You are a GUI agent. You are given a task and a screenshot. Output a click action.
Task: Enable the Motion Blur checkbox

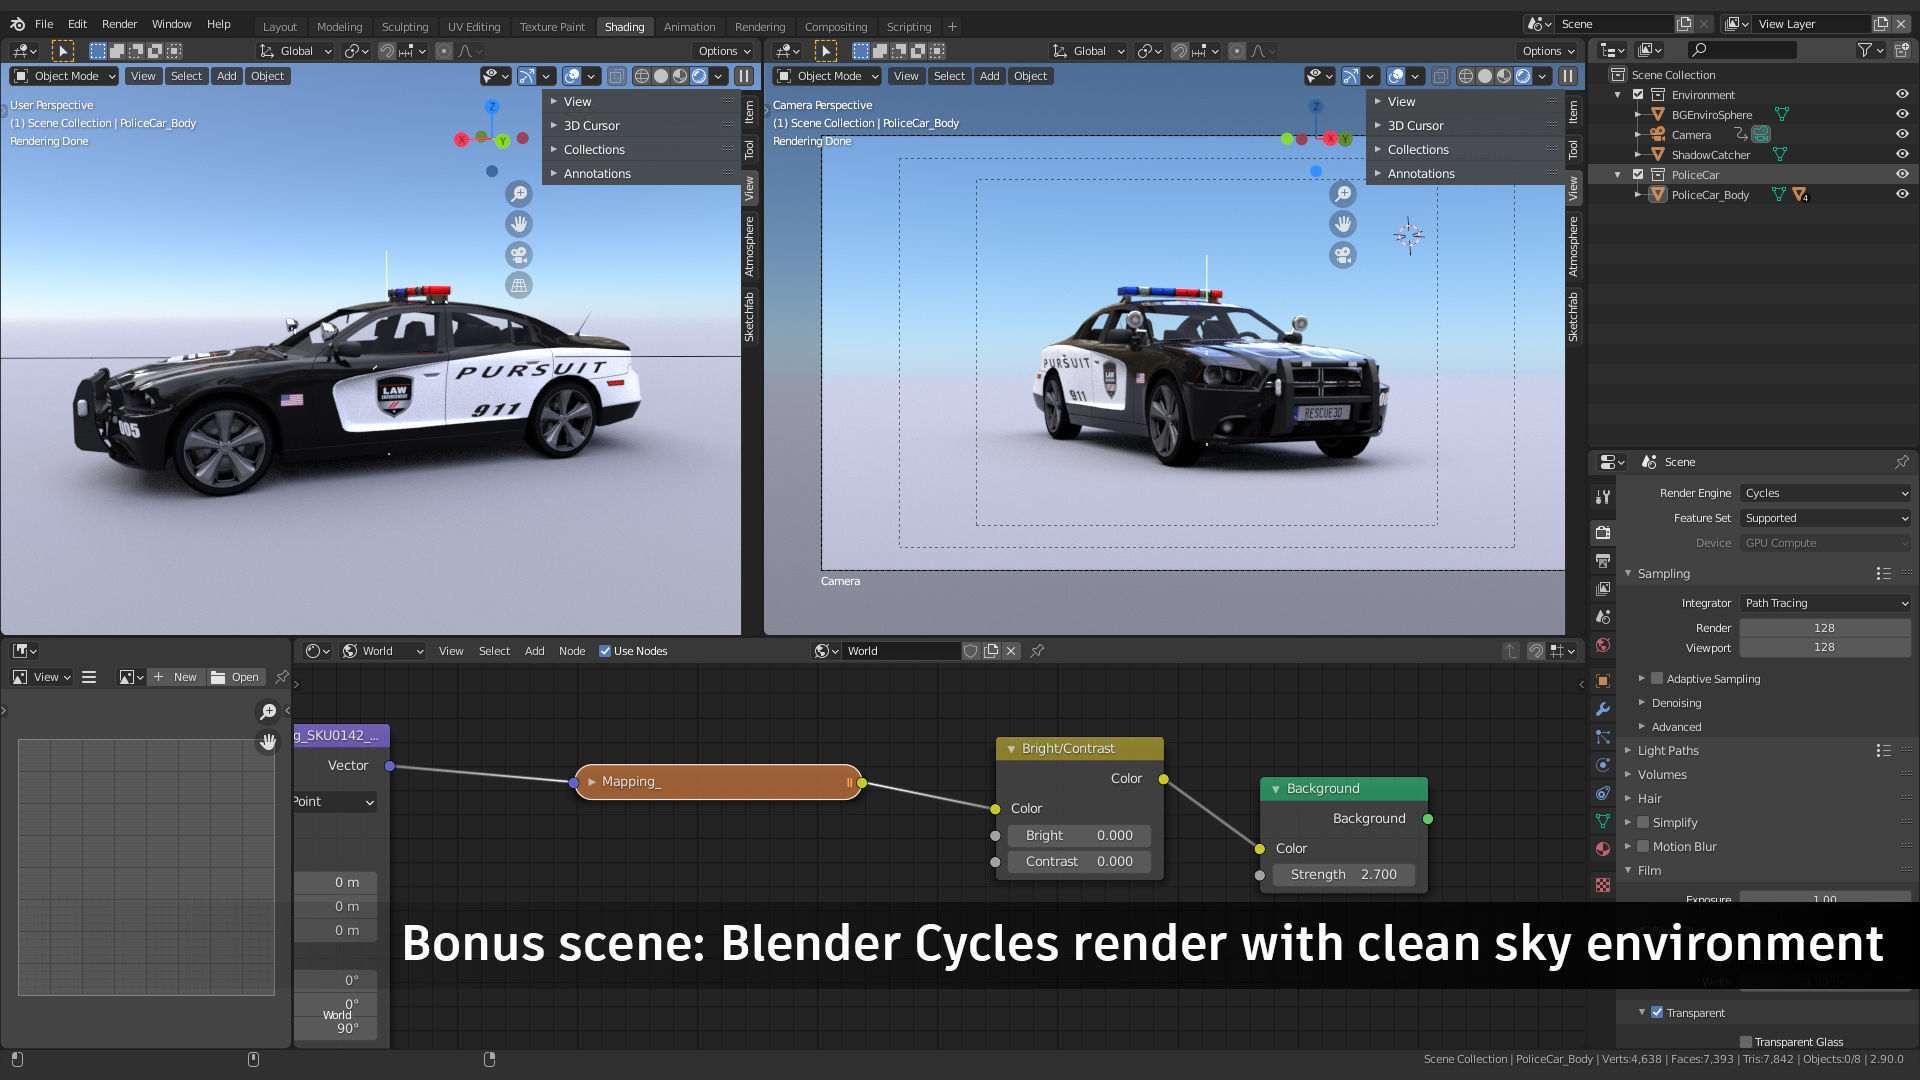1643,846
